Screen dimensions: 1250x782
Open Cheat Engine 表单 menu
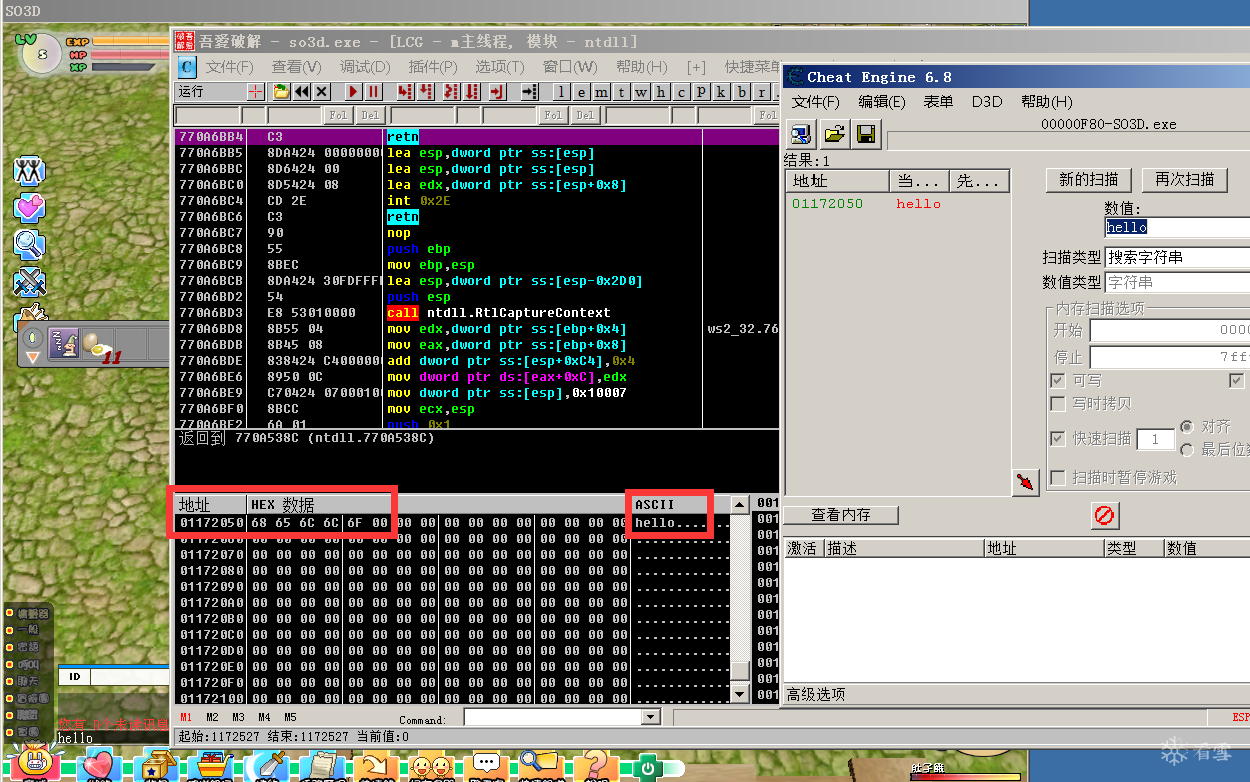click(x=938, y=102)
